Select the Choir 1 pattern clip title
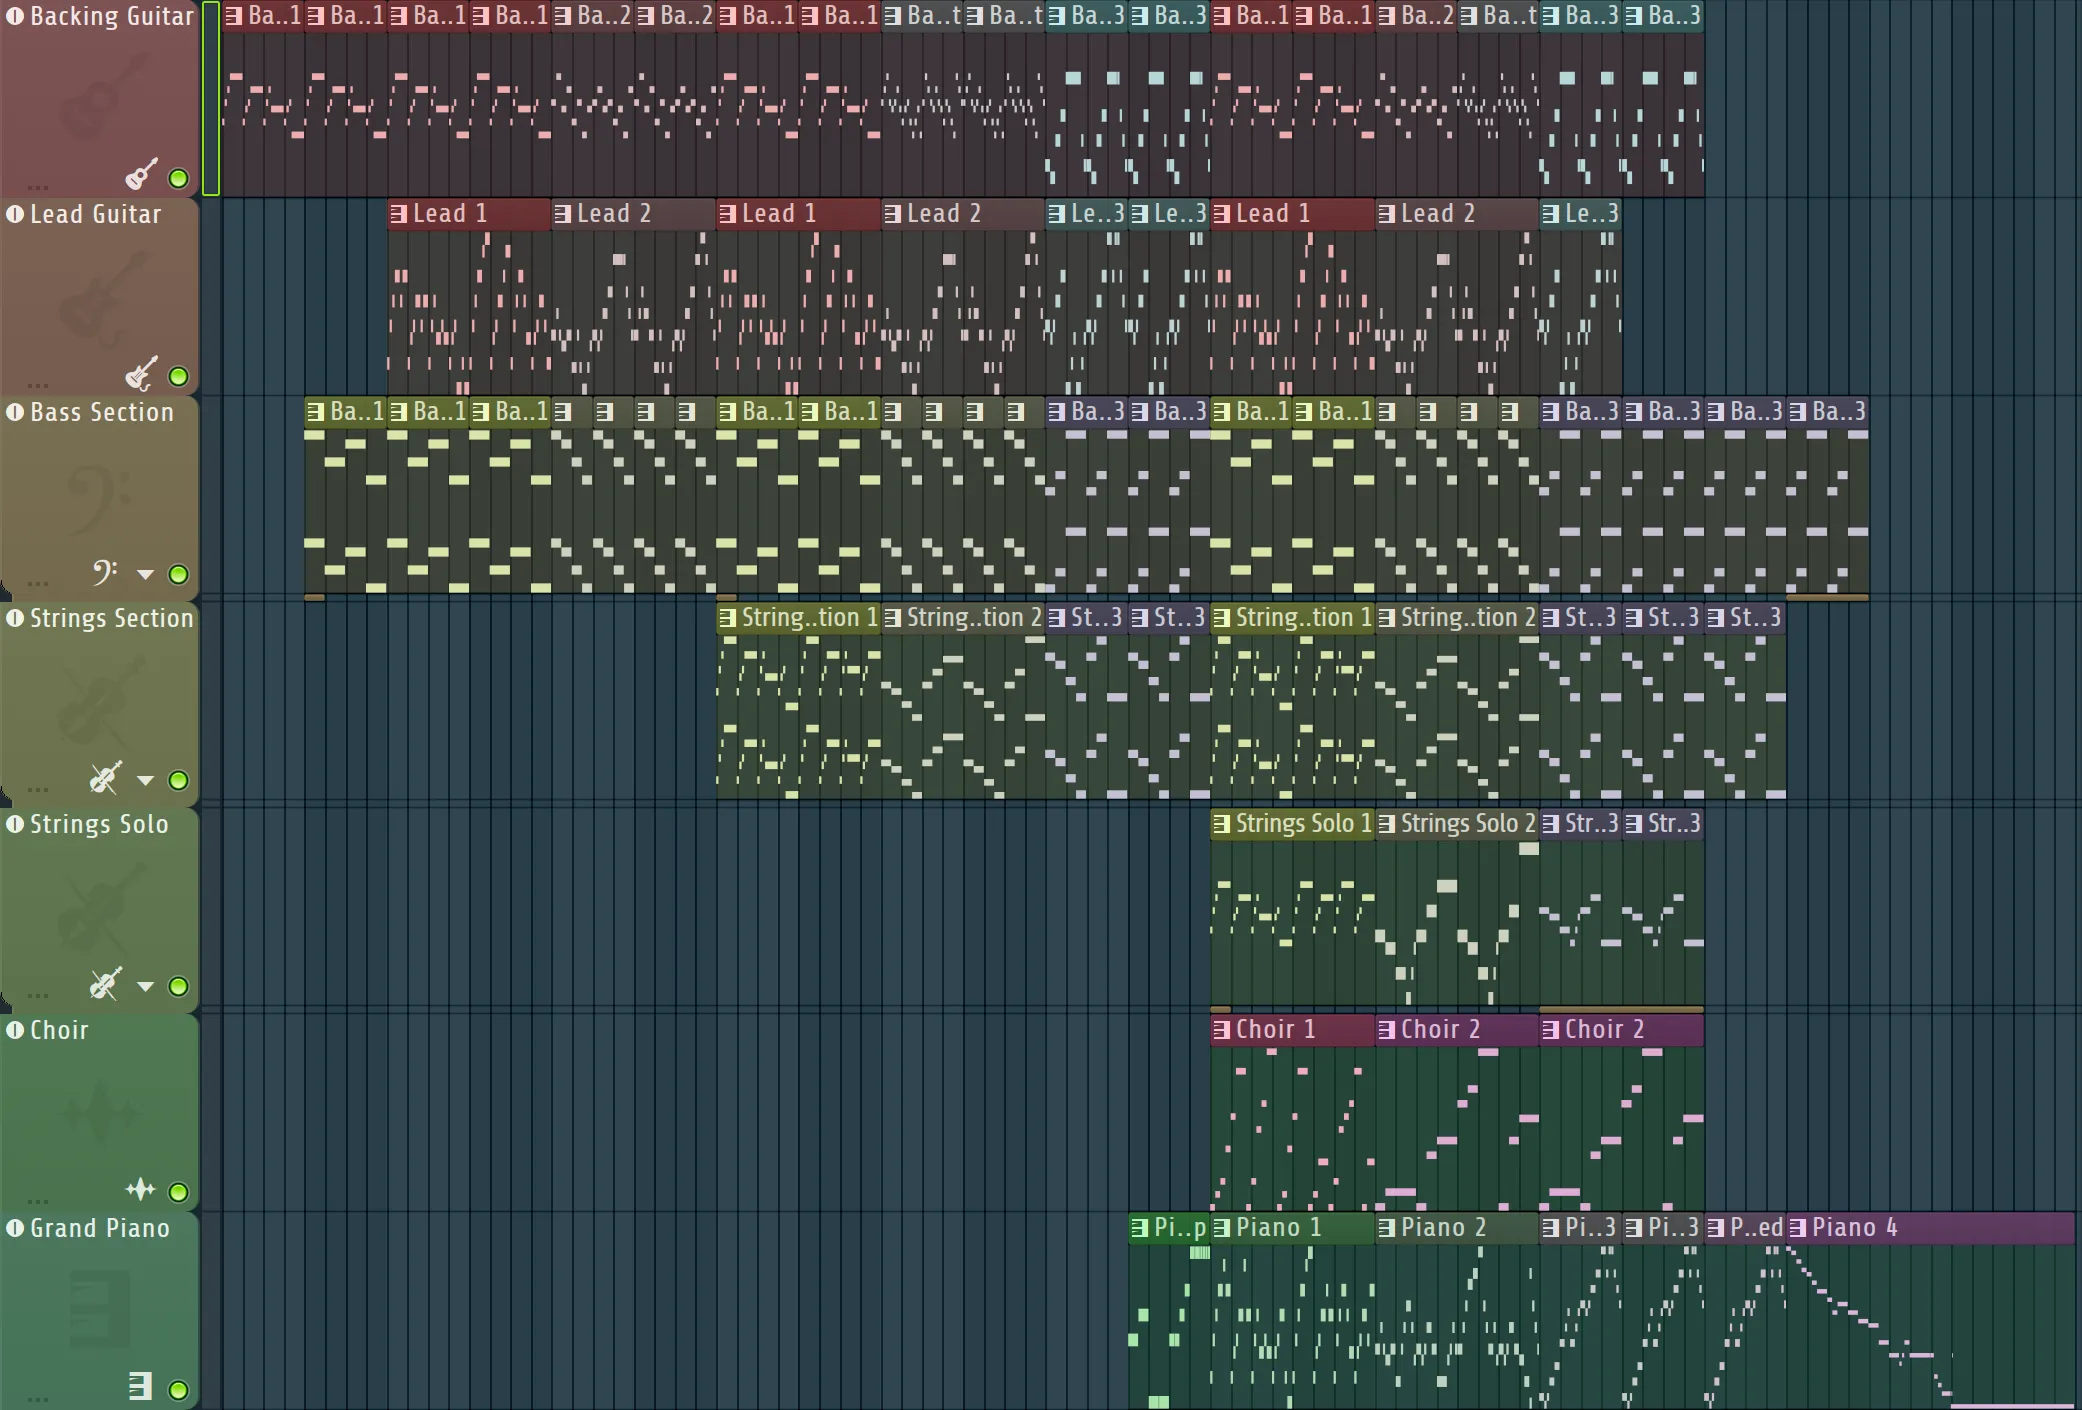 (x=1276, y=1030)
